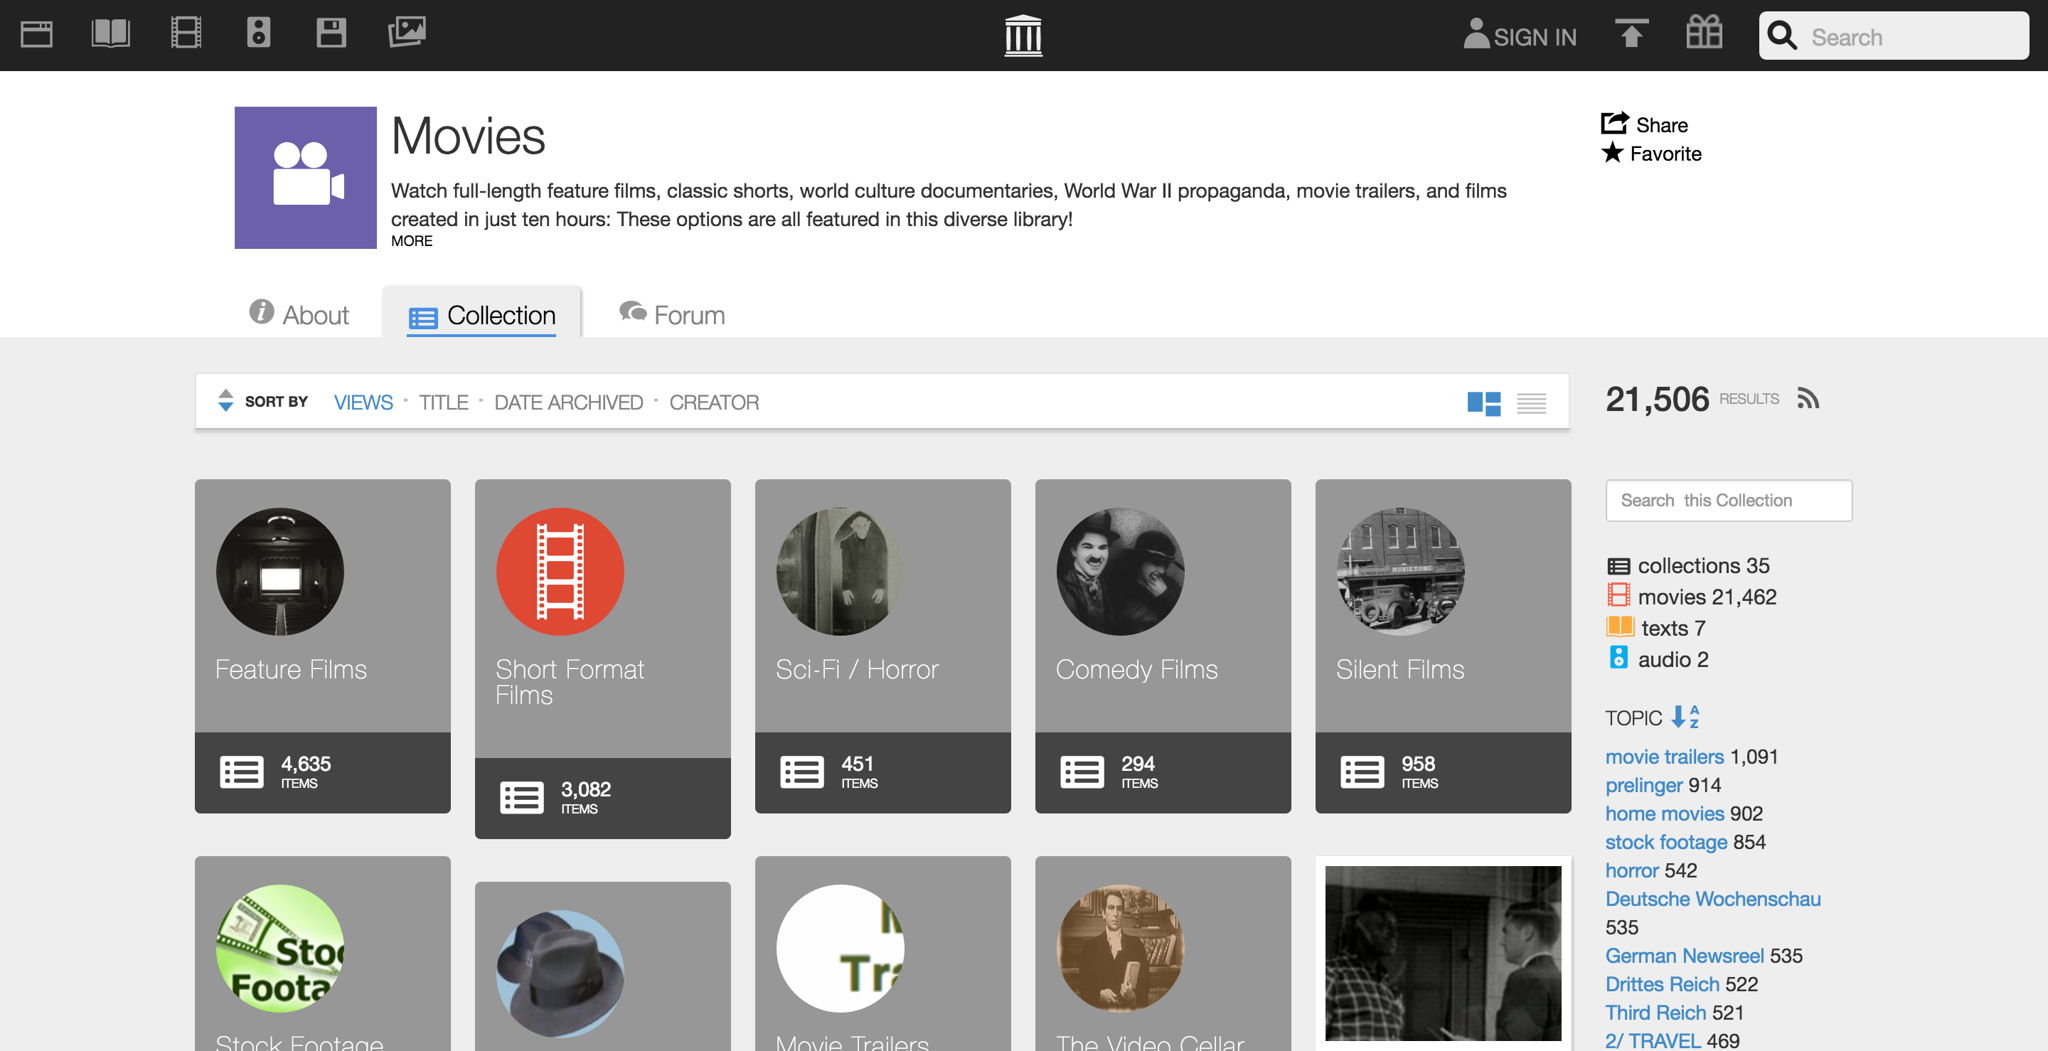Click the Sci-Fi / Horror circular thumbnail

click(840, 572)
